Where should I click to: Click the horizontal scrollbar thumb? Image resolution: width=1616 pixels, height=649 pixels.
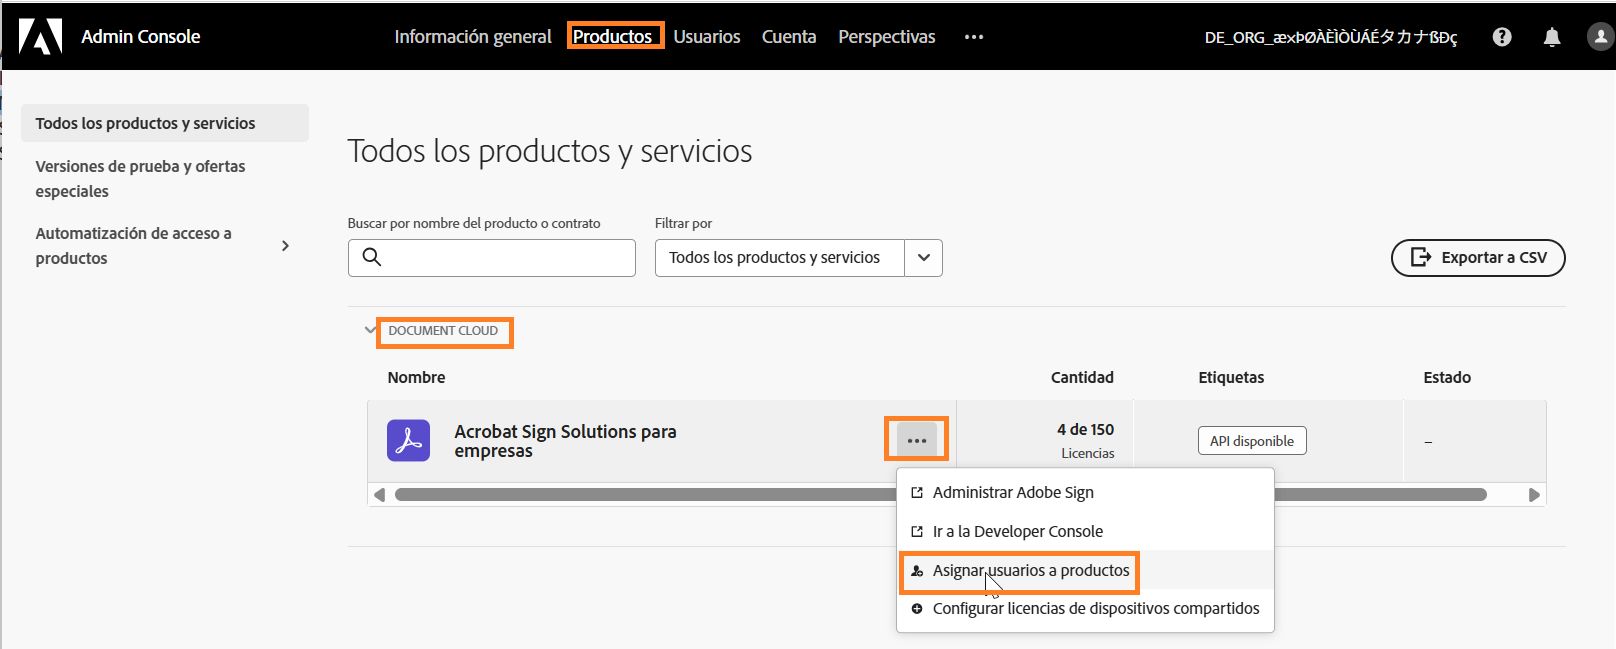click(940, 494)
